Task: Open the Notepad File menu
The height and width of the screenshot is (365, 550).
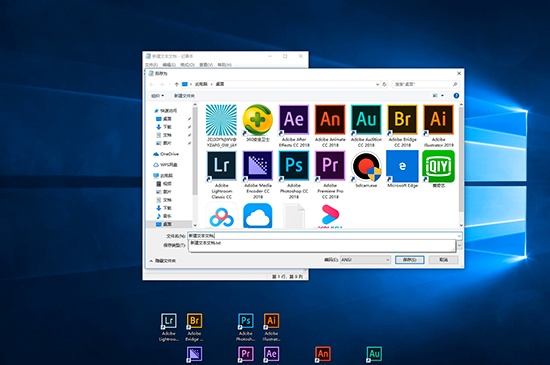Action: (151, 65)
